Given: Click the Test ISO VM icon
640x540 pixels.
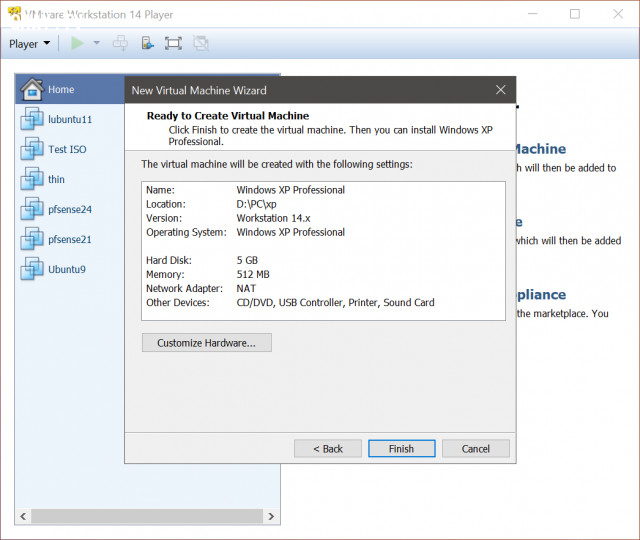Looking at the screenshot, I should pos(32,148).
